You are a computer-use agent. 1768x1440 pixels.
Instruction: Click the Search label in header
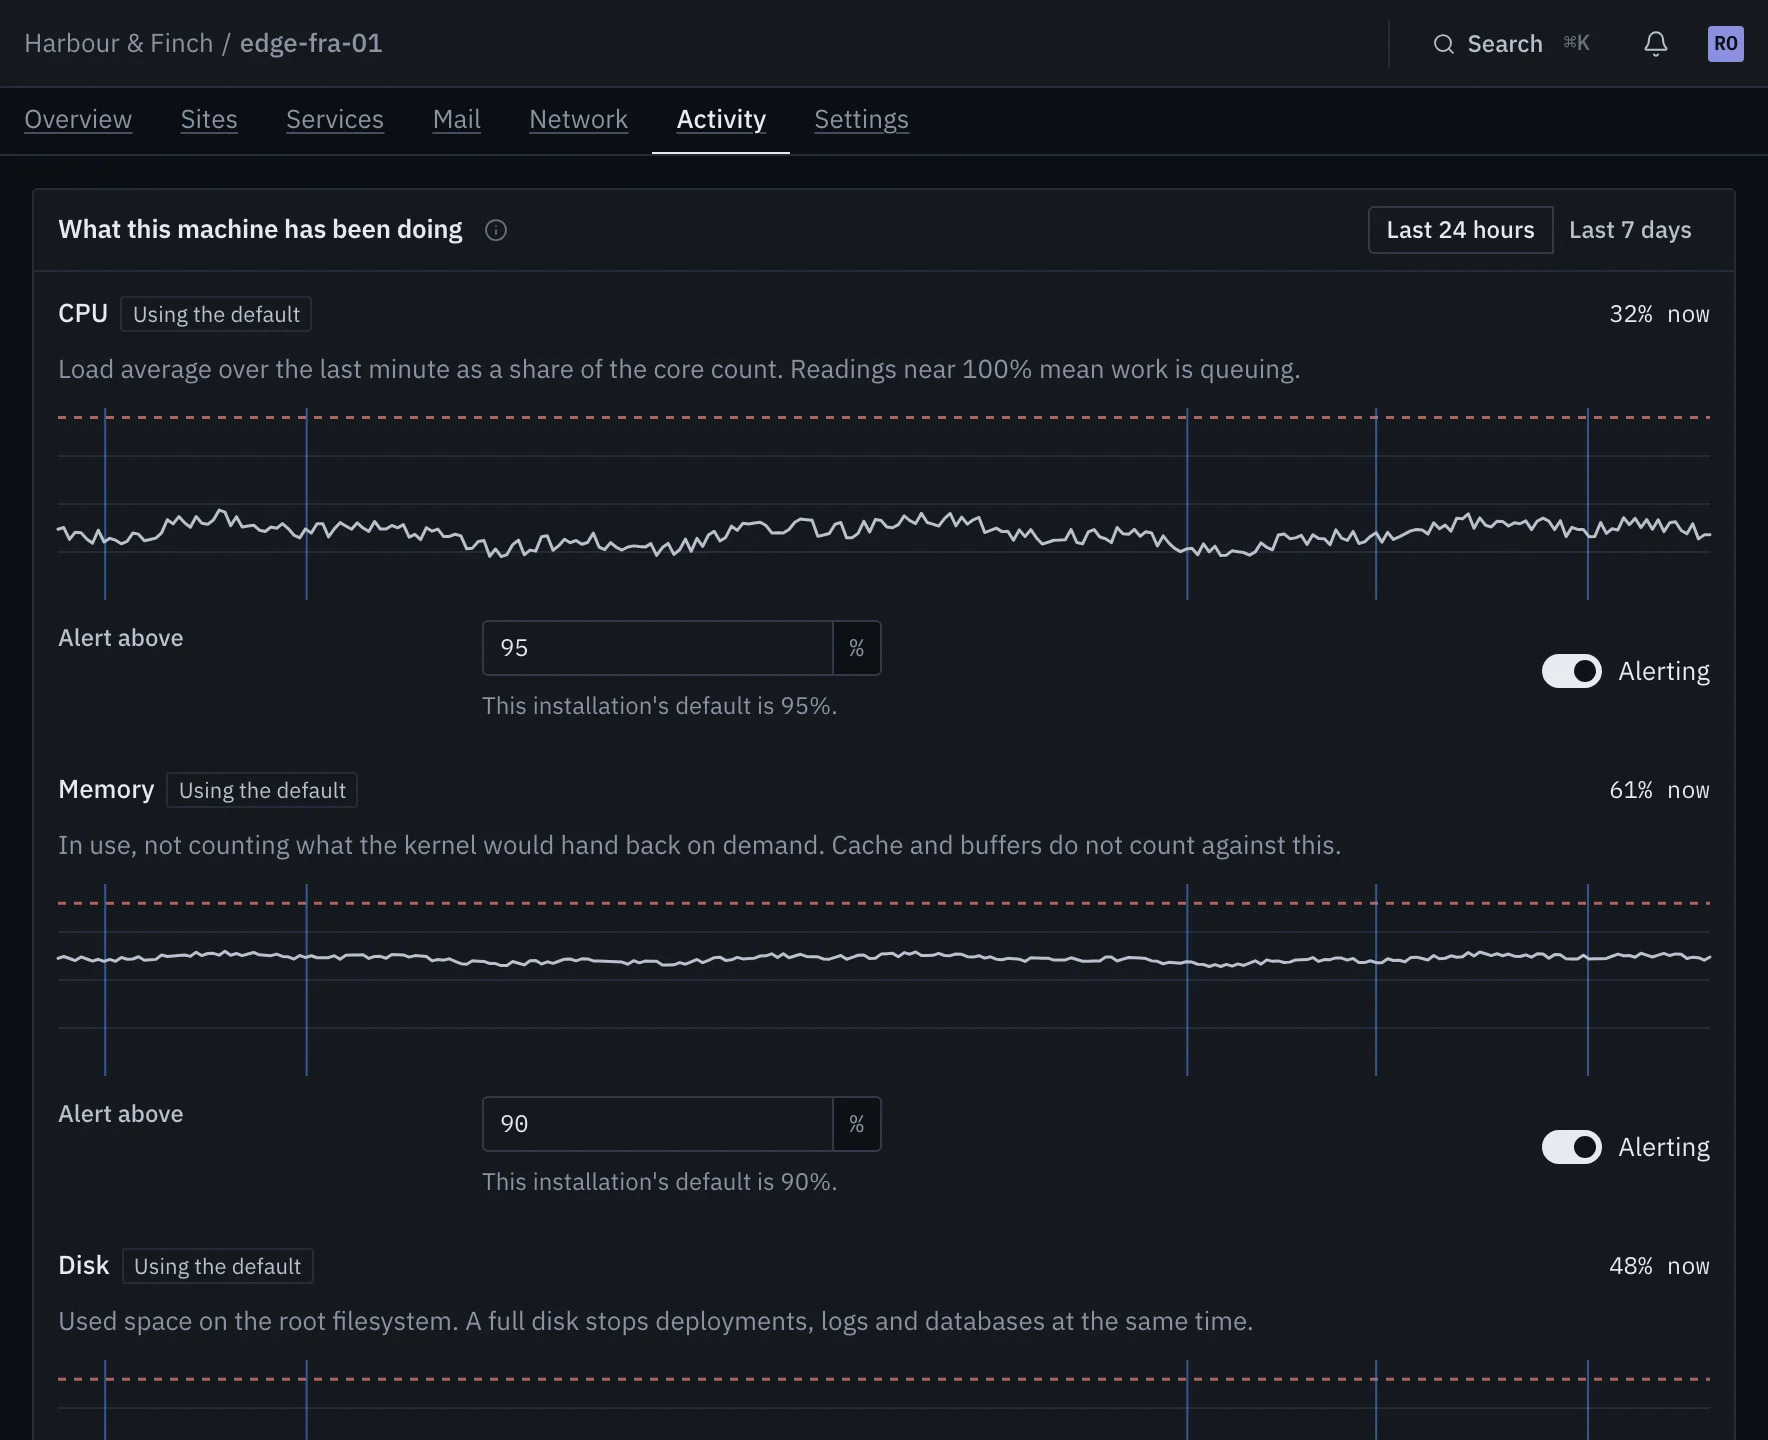pos(1504,44)
